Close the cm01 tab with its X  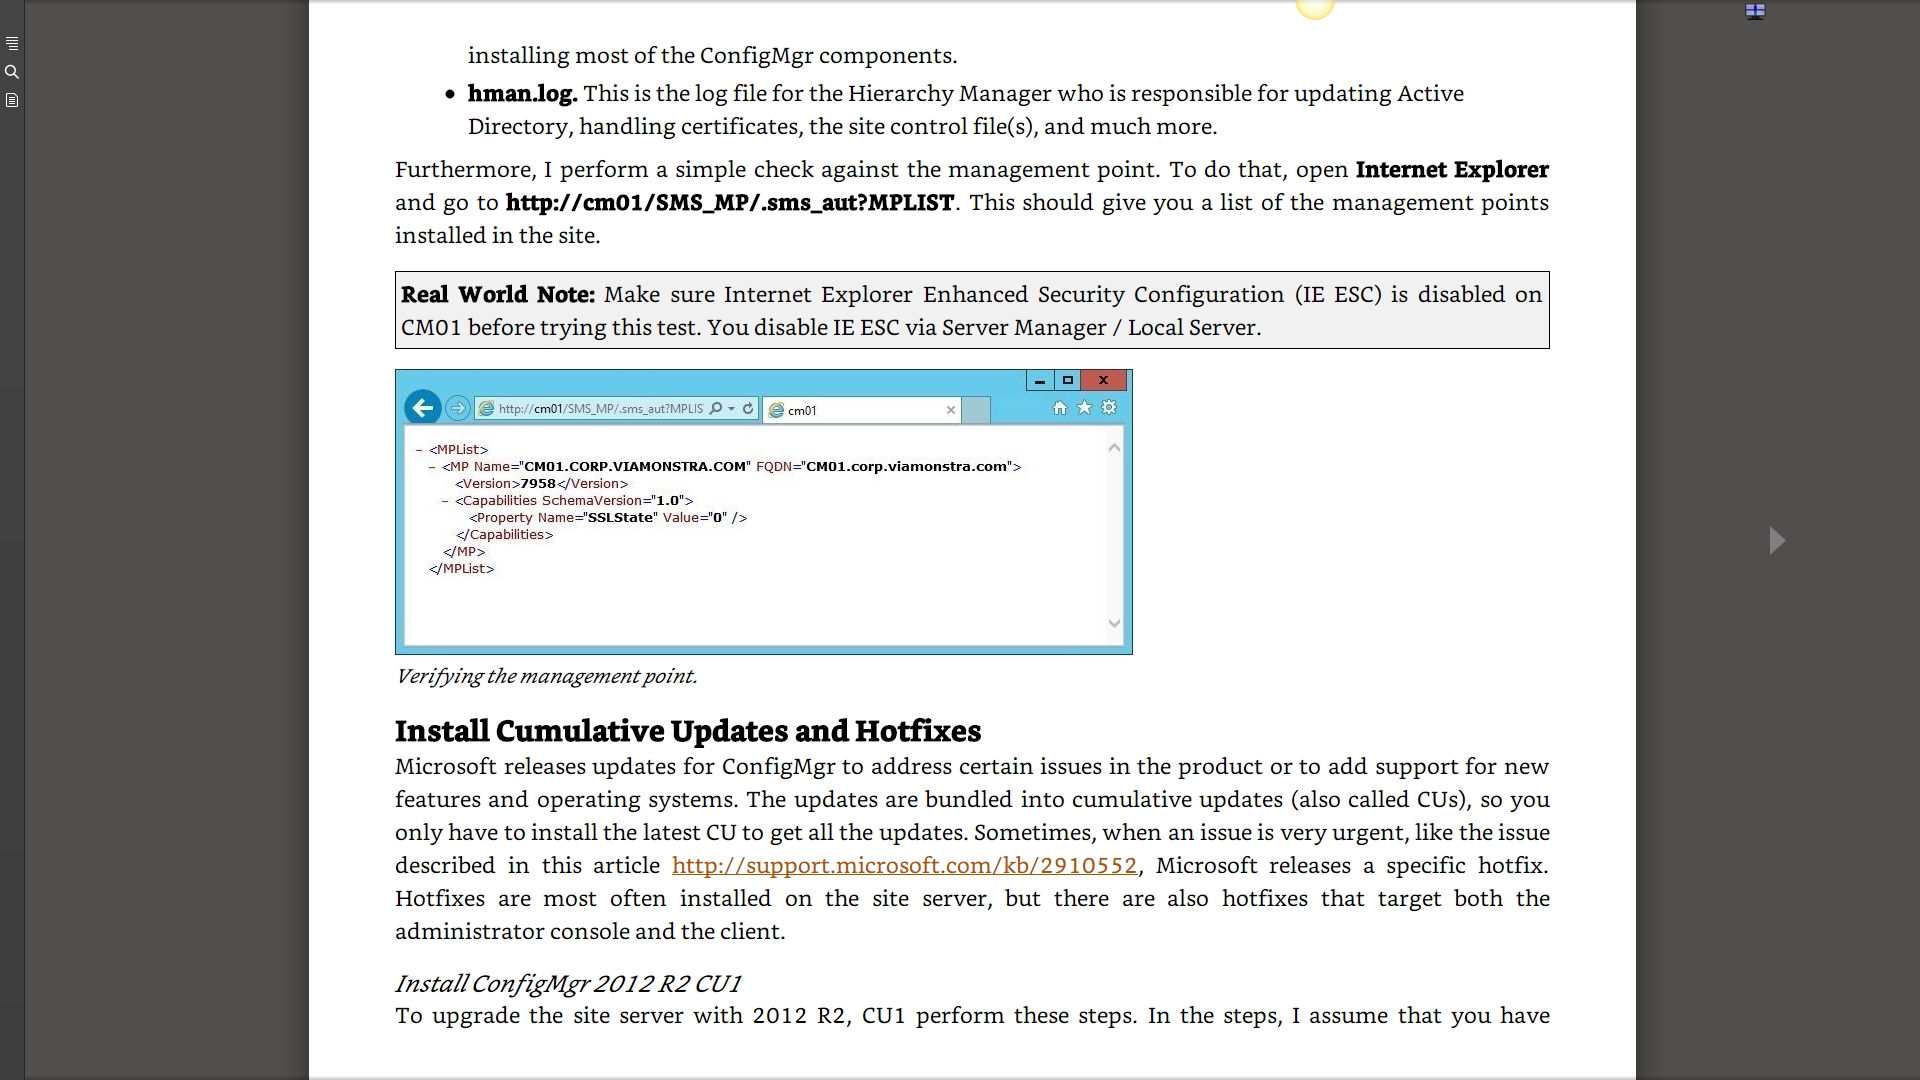tap(951, 410)
